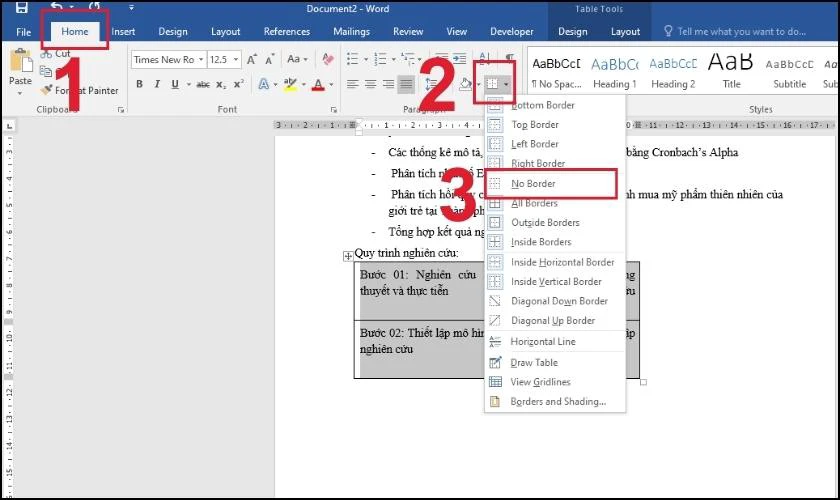The image size is (840, 500).
Task: Open Table Tools Design tab
Action: (x=573, y=32)
